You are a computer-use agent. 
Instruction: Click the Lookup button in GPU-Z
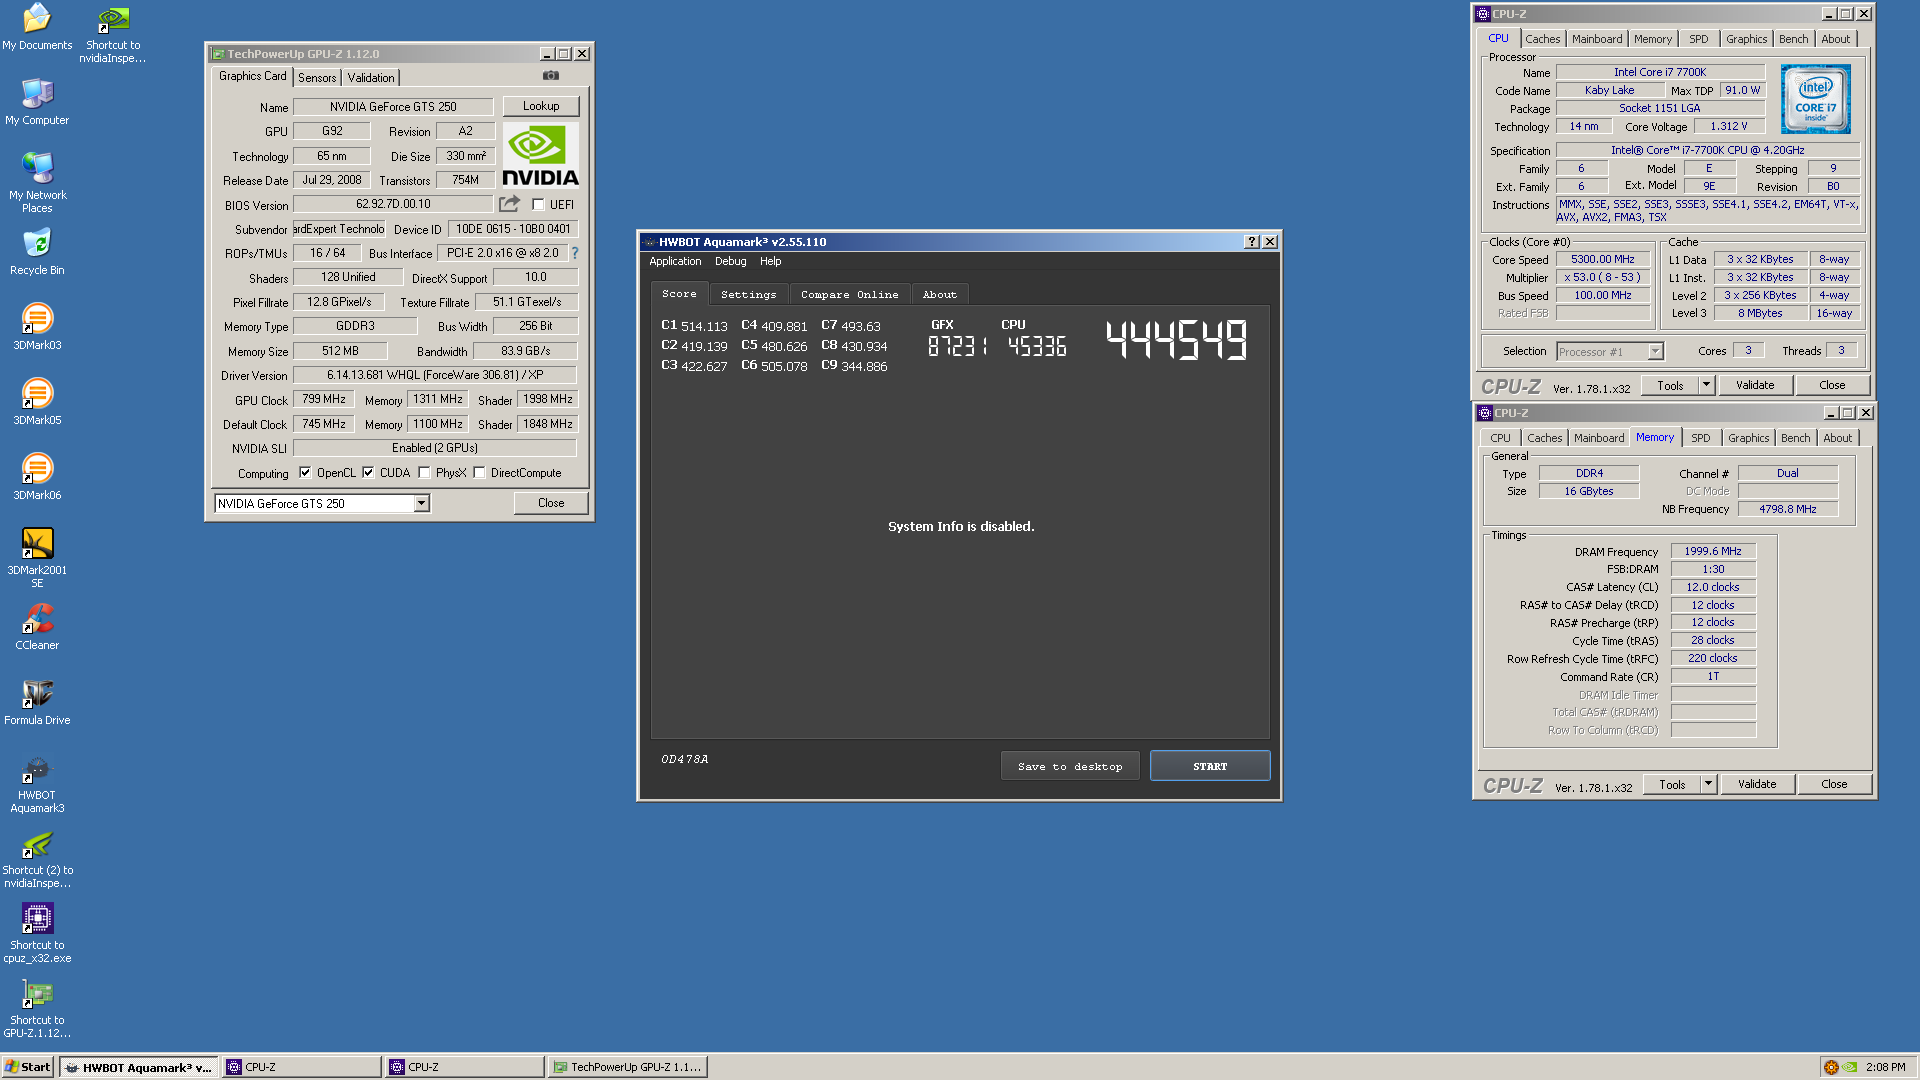[541, 106]
